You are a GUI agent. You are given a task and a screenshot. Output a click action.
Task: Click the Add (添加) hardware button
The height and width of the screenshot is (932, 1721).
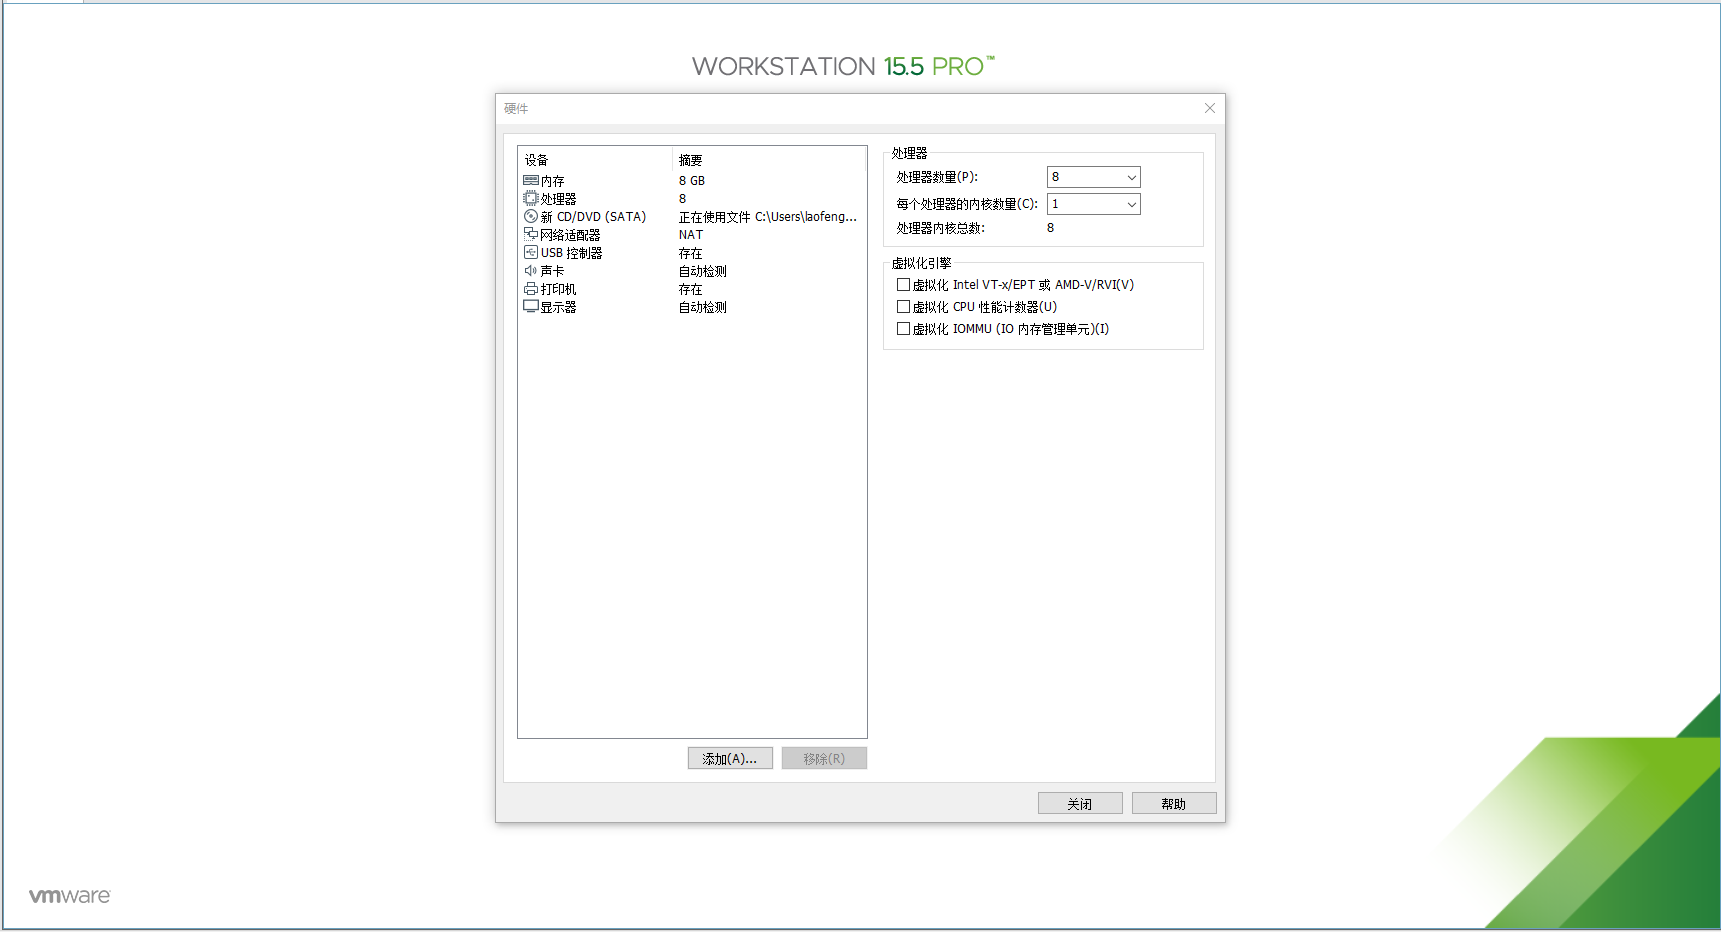(x=730, y=759)
